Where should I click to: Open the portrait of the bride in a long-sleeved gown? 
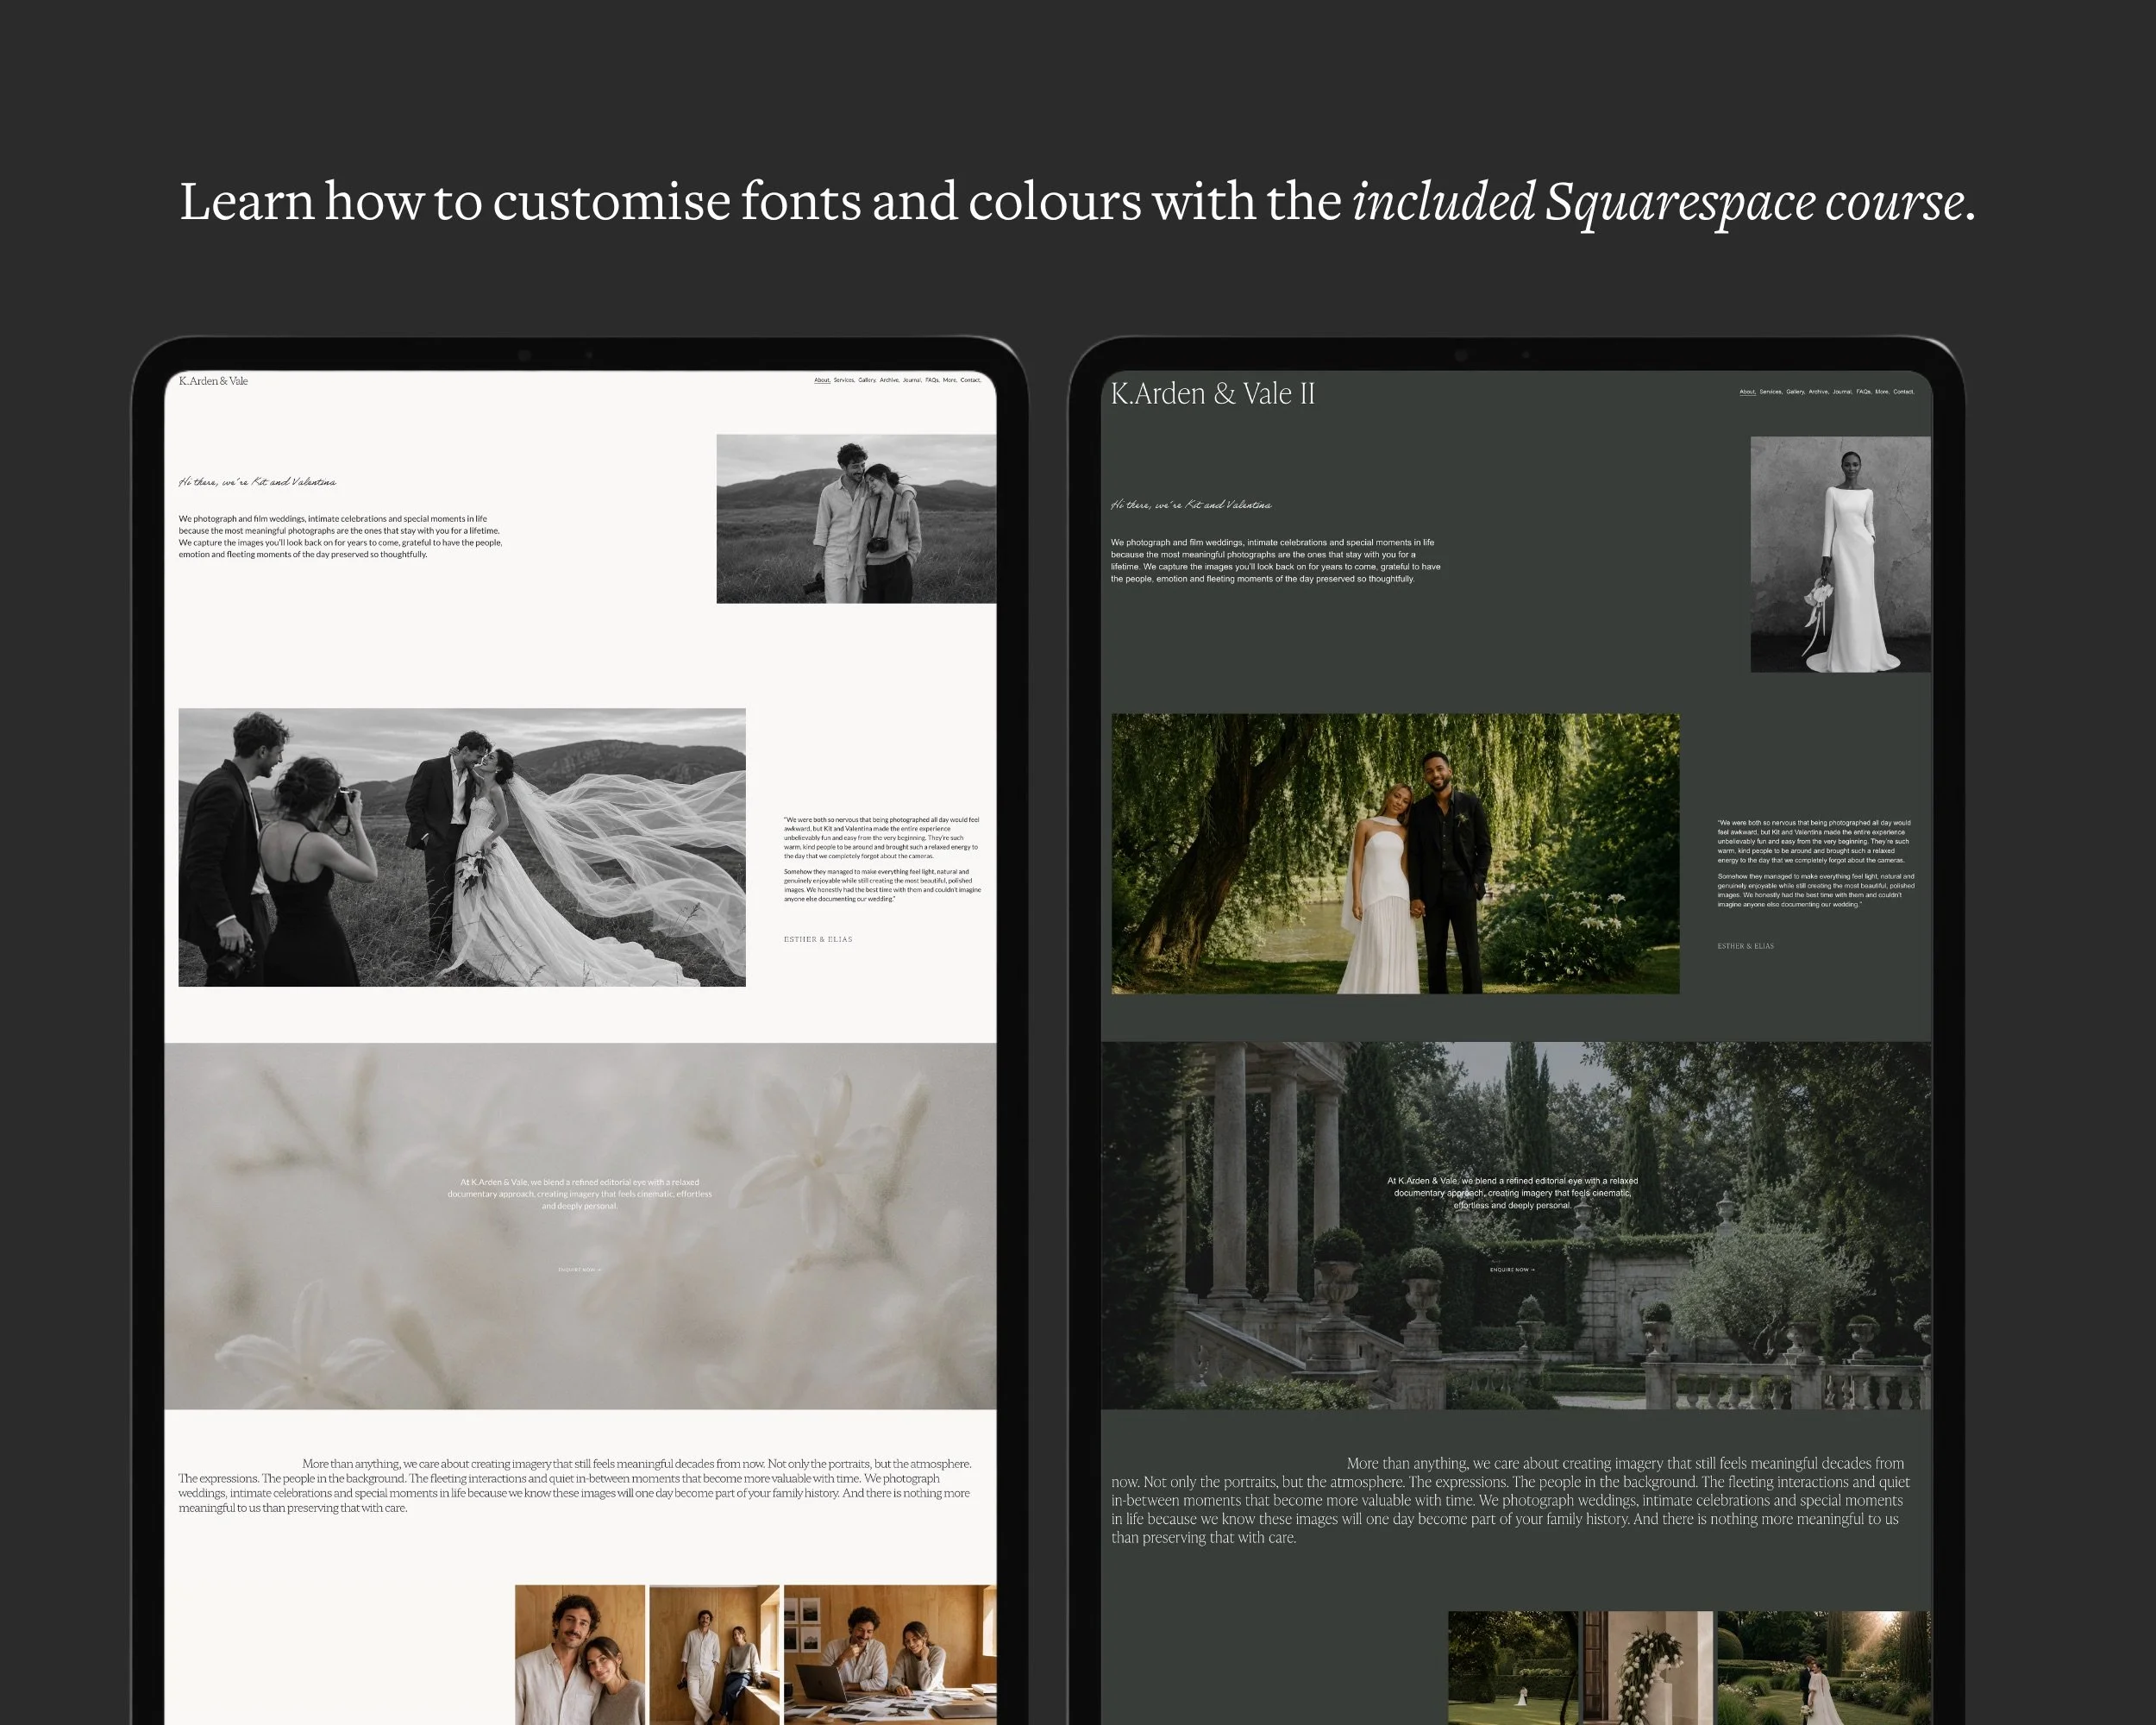[1840, 554]
